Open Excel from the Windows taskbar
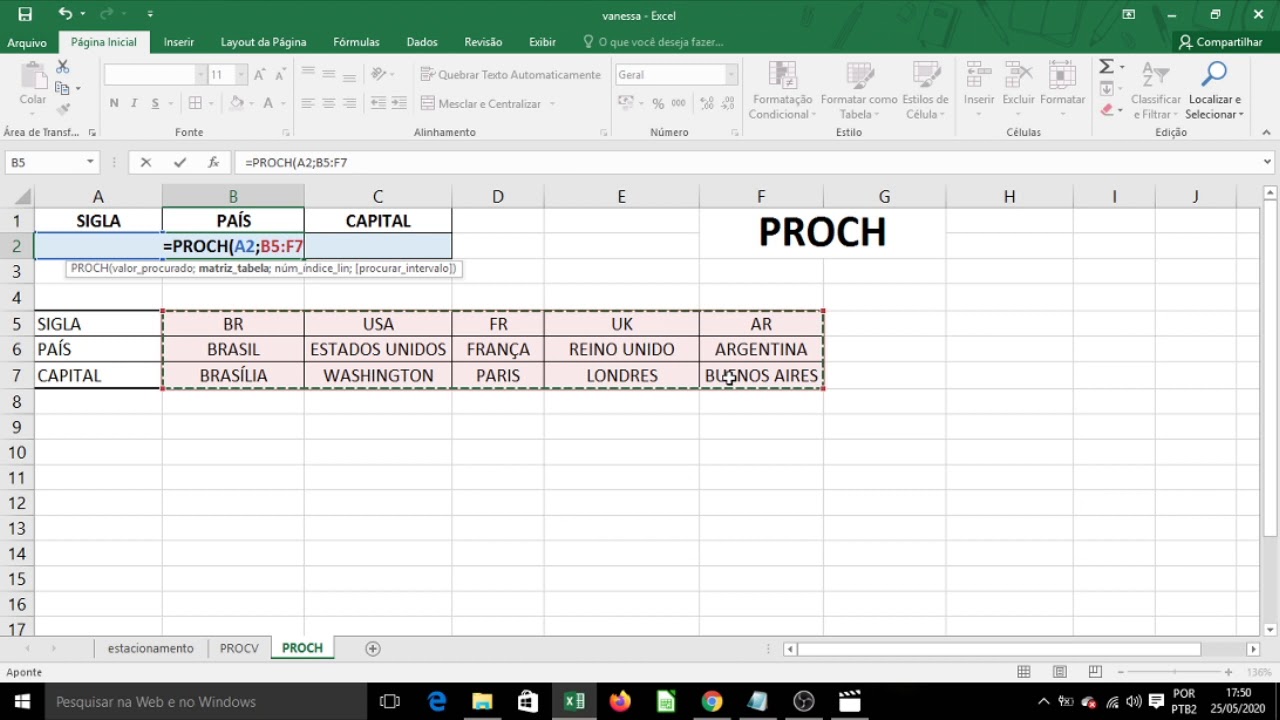This screenshot has height=720, width=1280. coord(574,701)
